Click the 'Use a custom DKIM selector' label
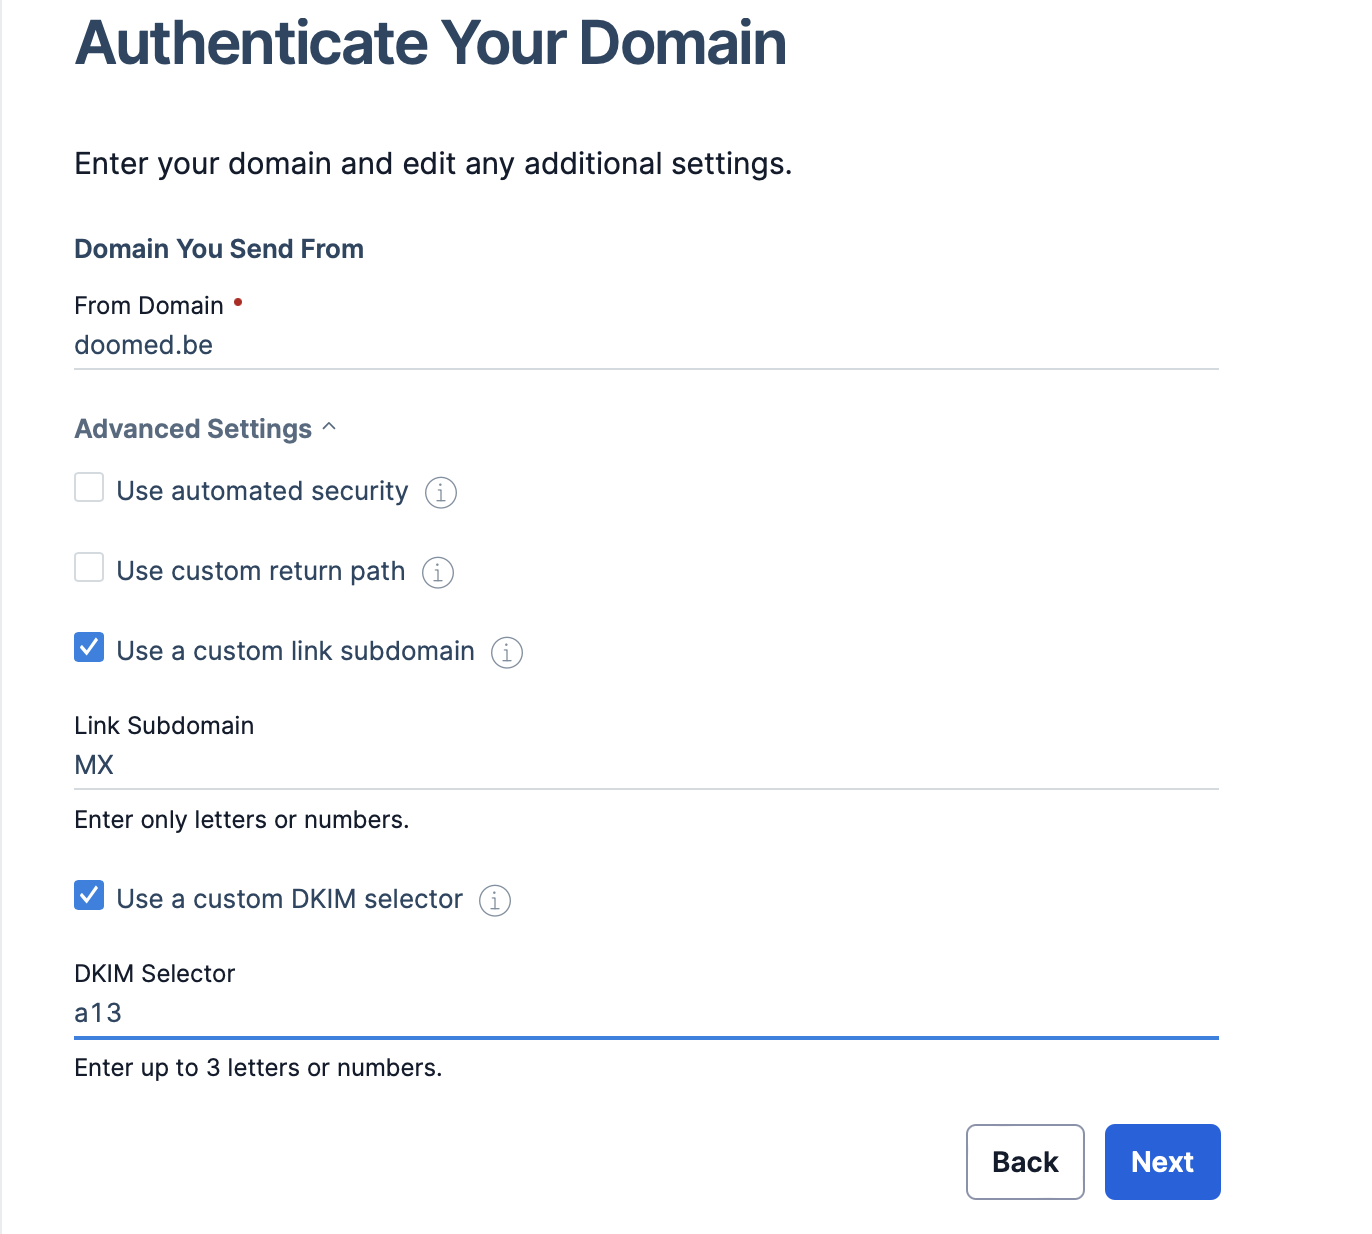 (x=289, y=899)
